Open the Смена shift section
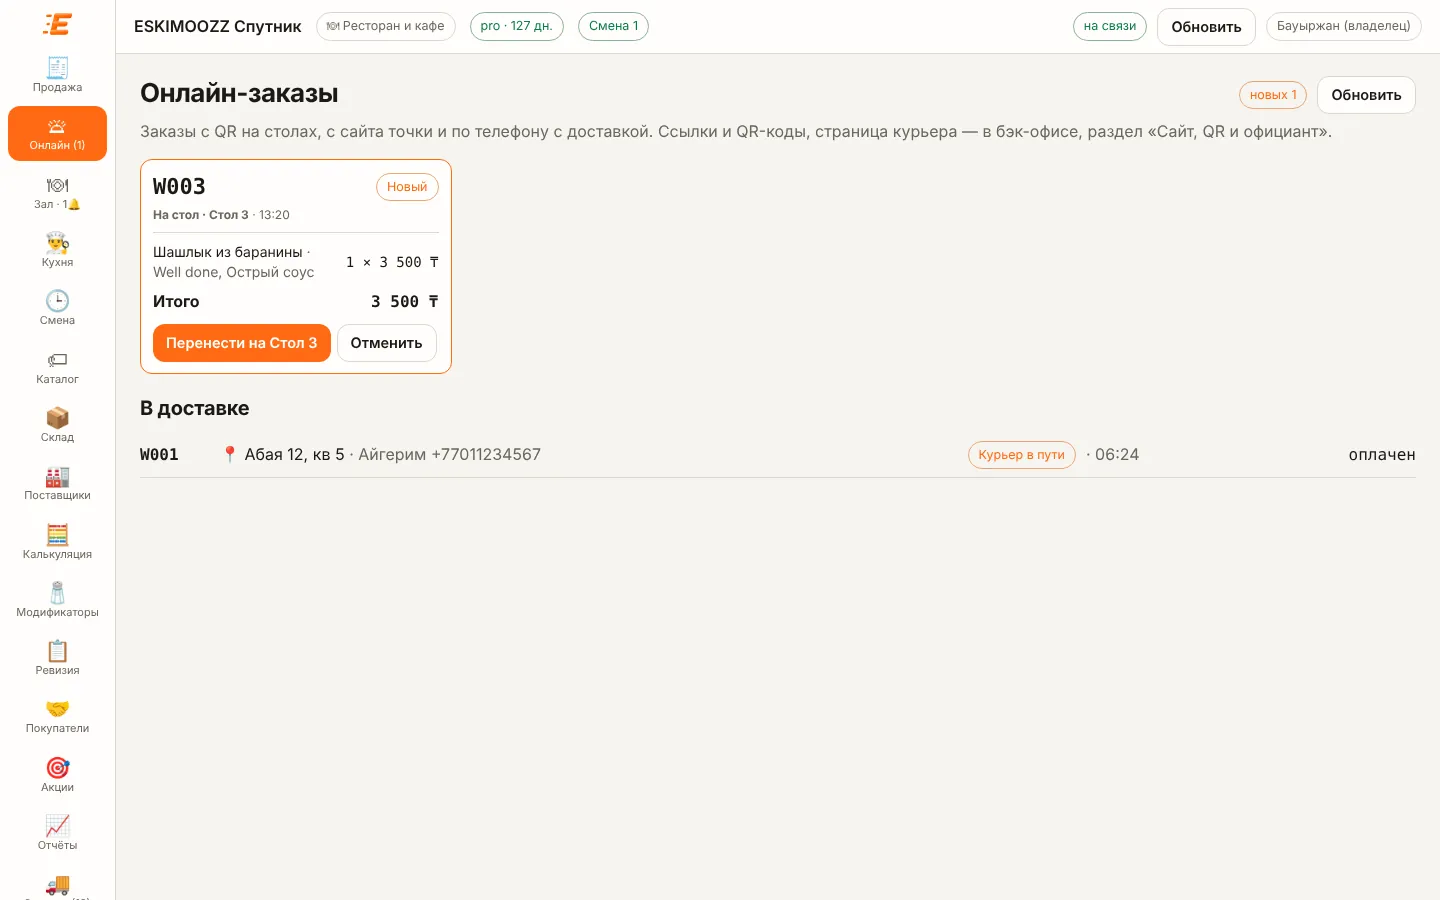 [x=57, y=308]
